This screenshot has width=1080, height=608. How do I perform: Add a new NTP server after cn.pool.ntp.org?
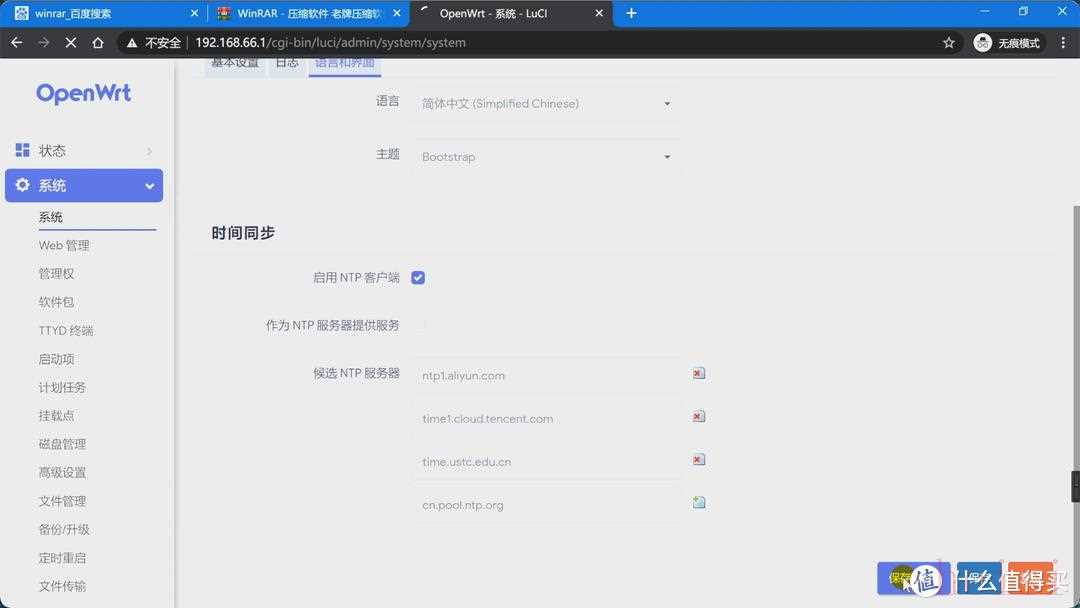coord(699,502)
